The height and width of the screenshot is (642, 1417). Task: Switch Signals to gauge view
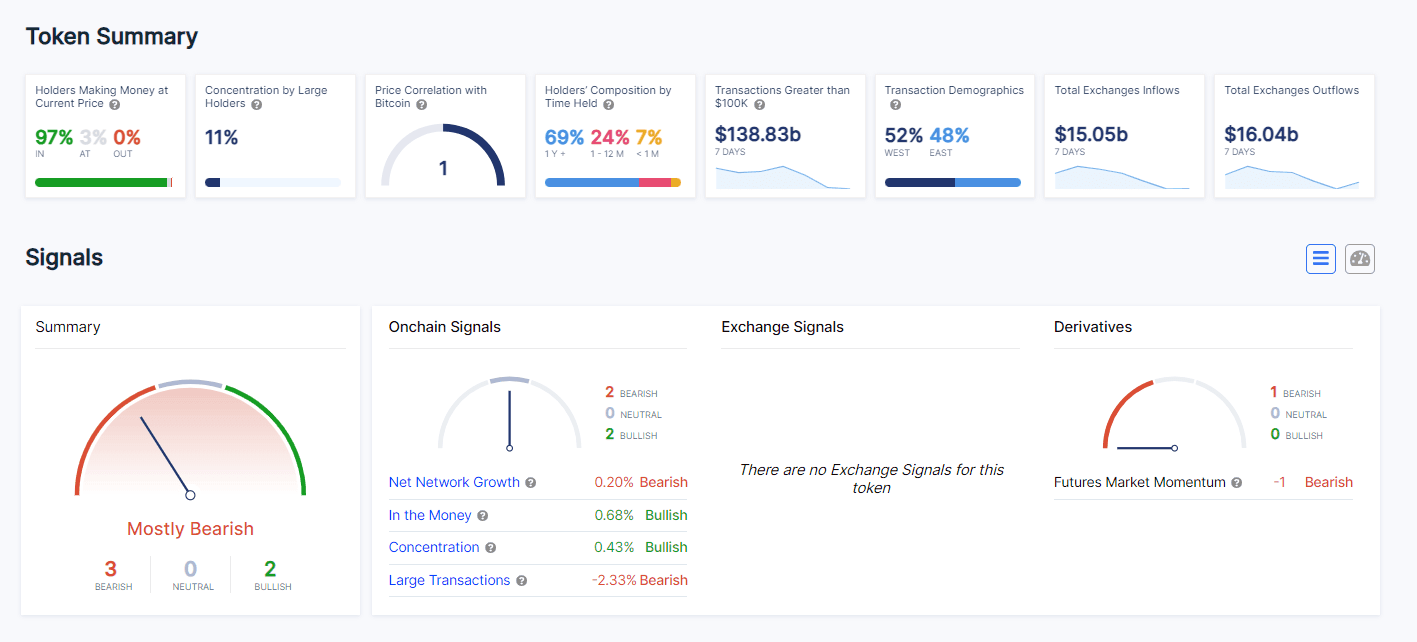(1360, 259)
